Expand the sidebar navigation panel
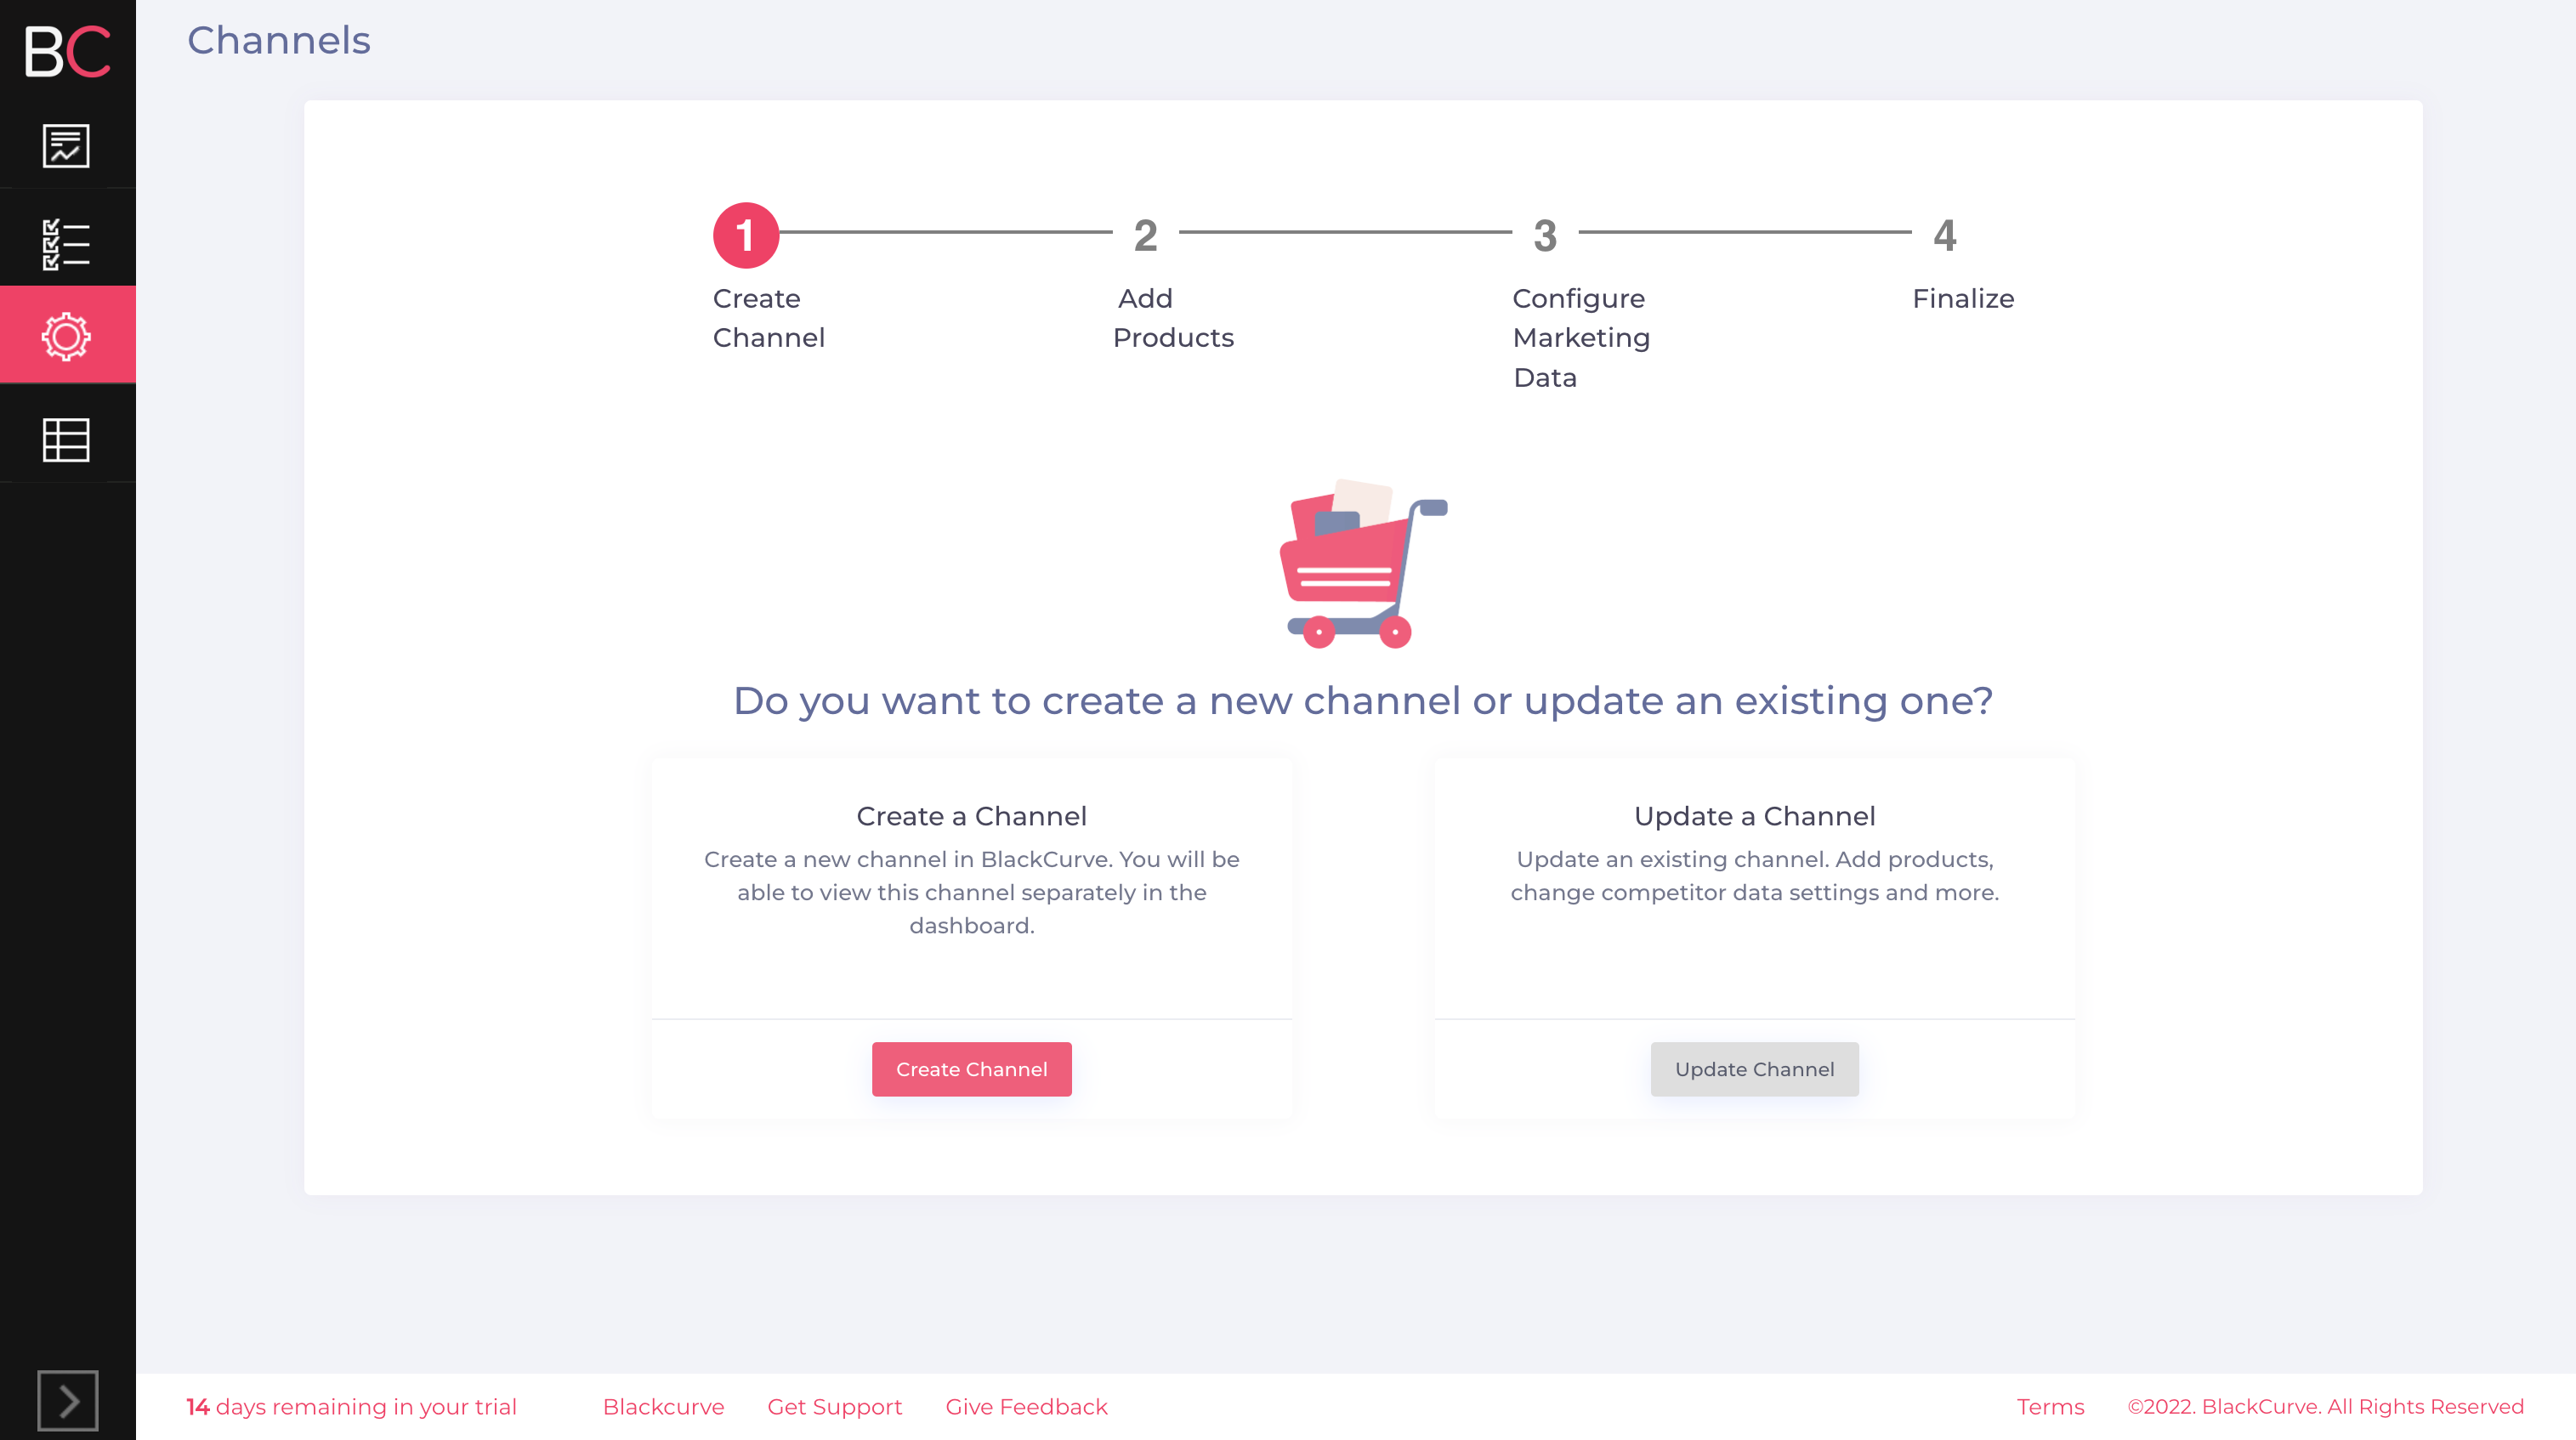 67,1401
